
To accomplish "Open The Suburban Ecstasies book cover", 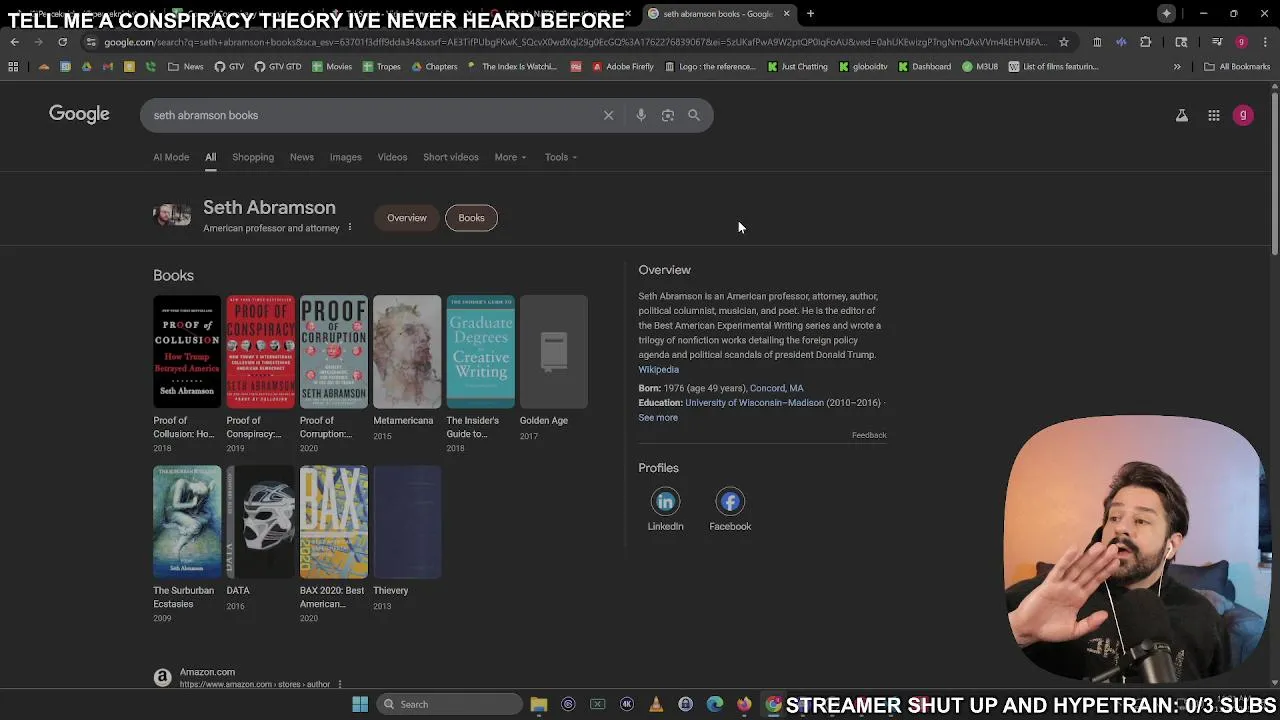I will [x=187, y=522].
